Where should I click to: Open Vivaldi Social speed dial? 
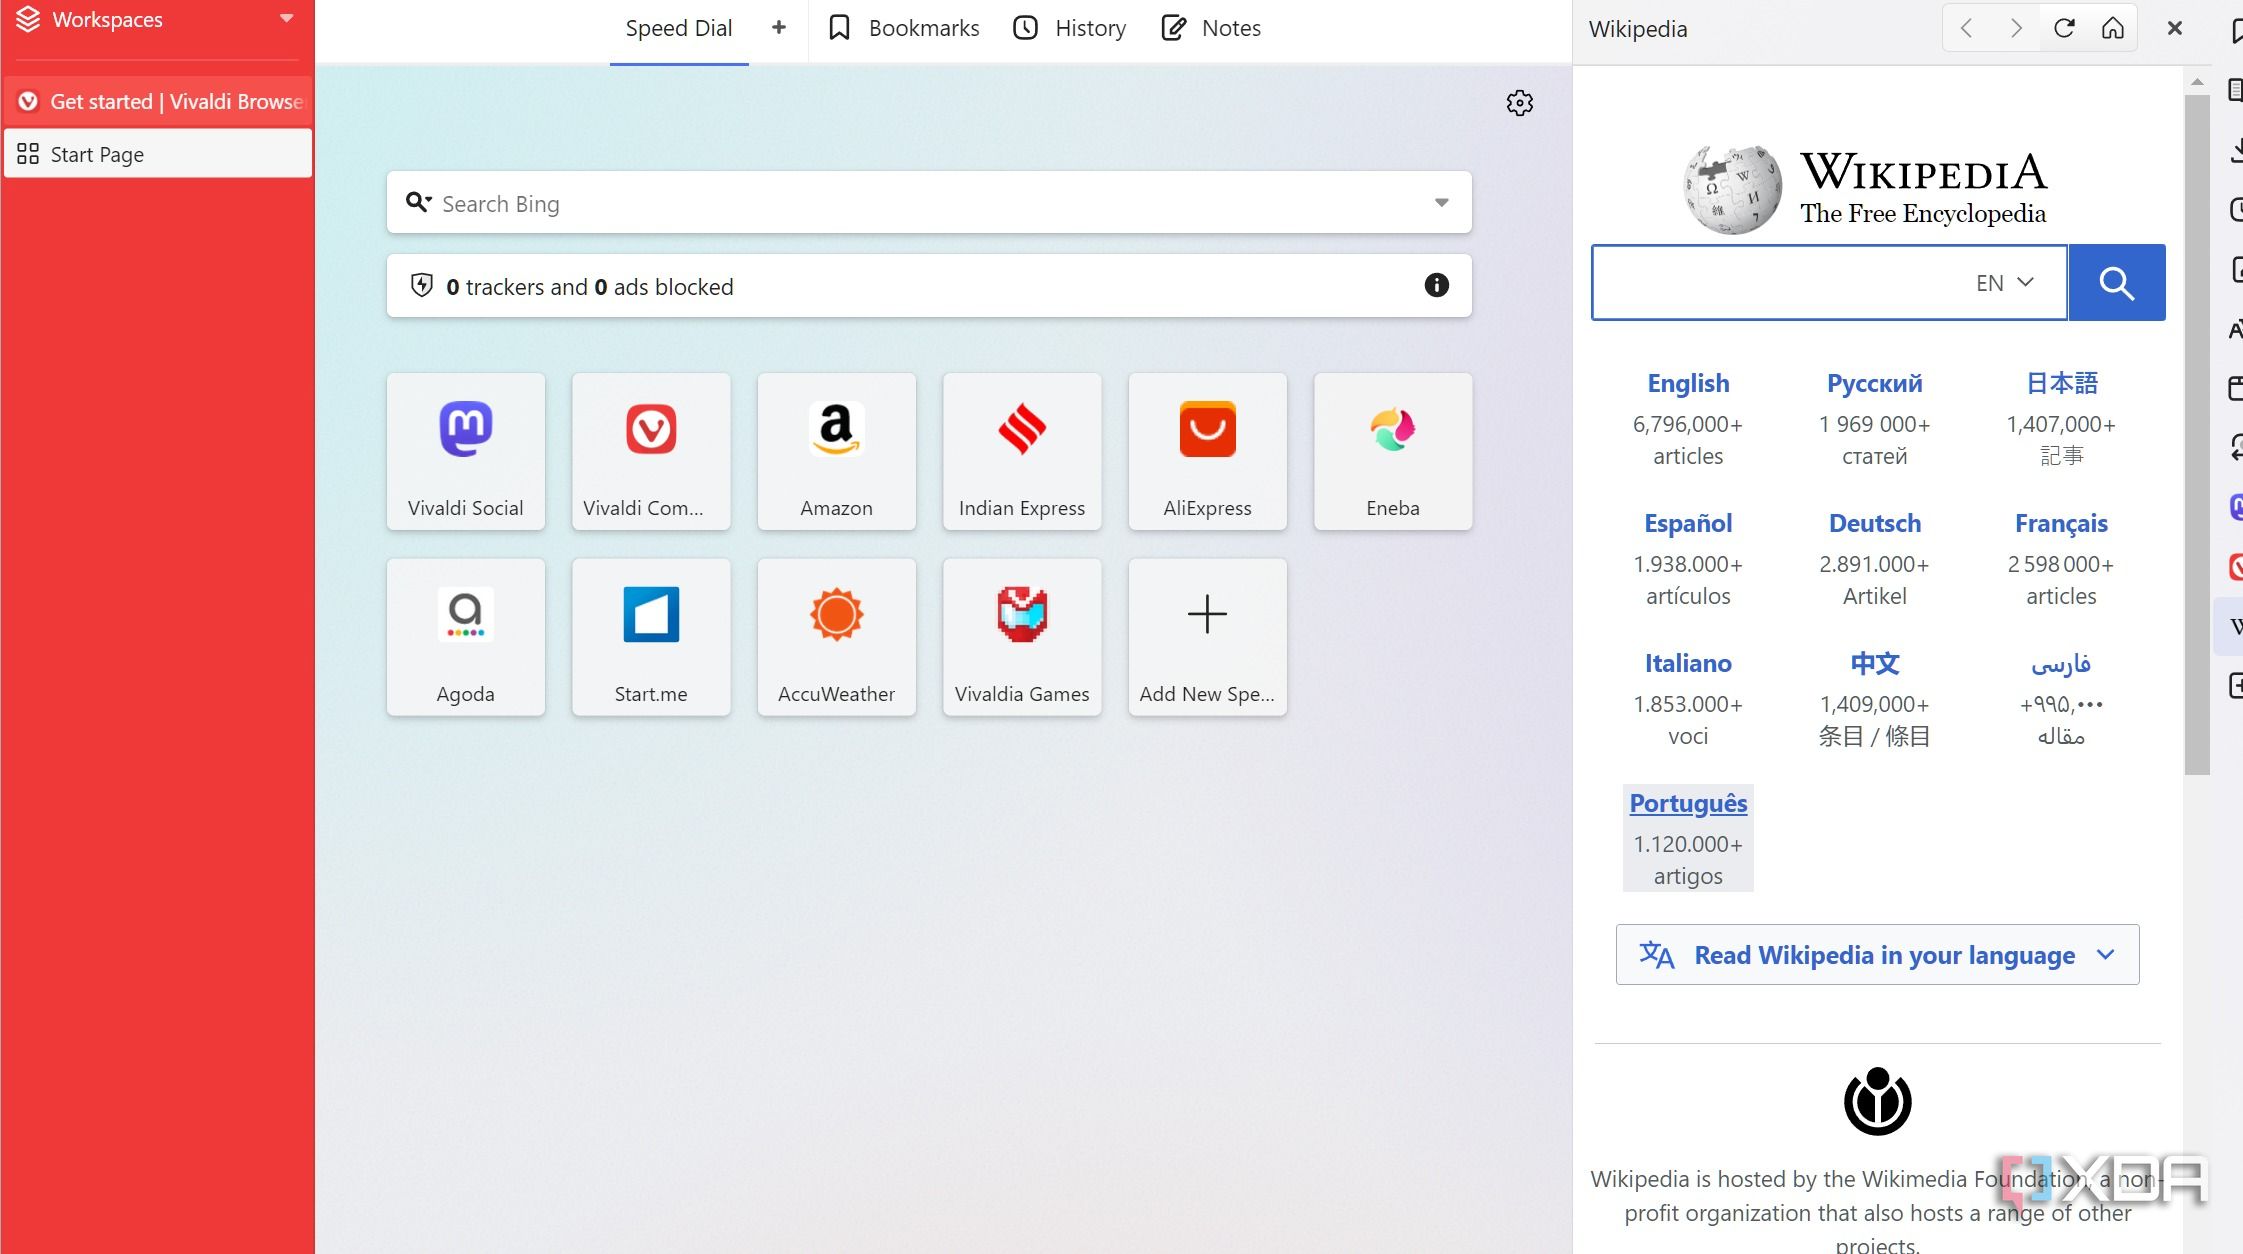[x=466, y=451]
